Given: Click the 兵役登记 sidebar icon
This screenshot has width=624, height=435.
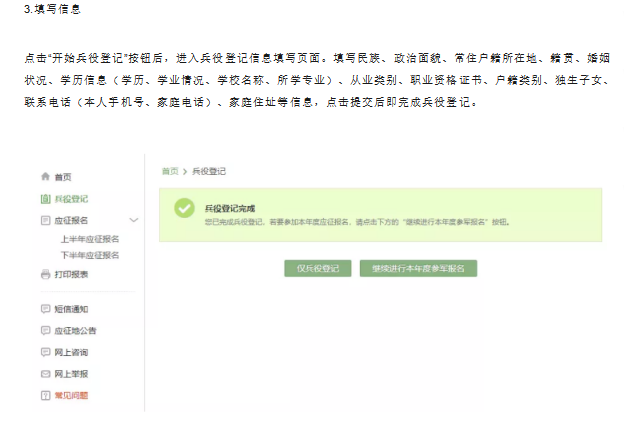Looking at the screenshot, I should pos(45,199).
